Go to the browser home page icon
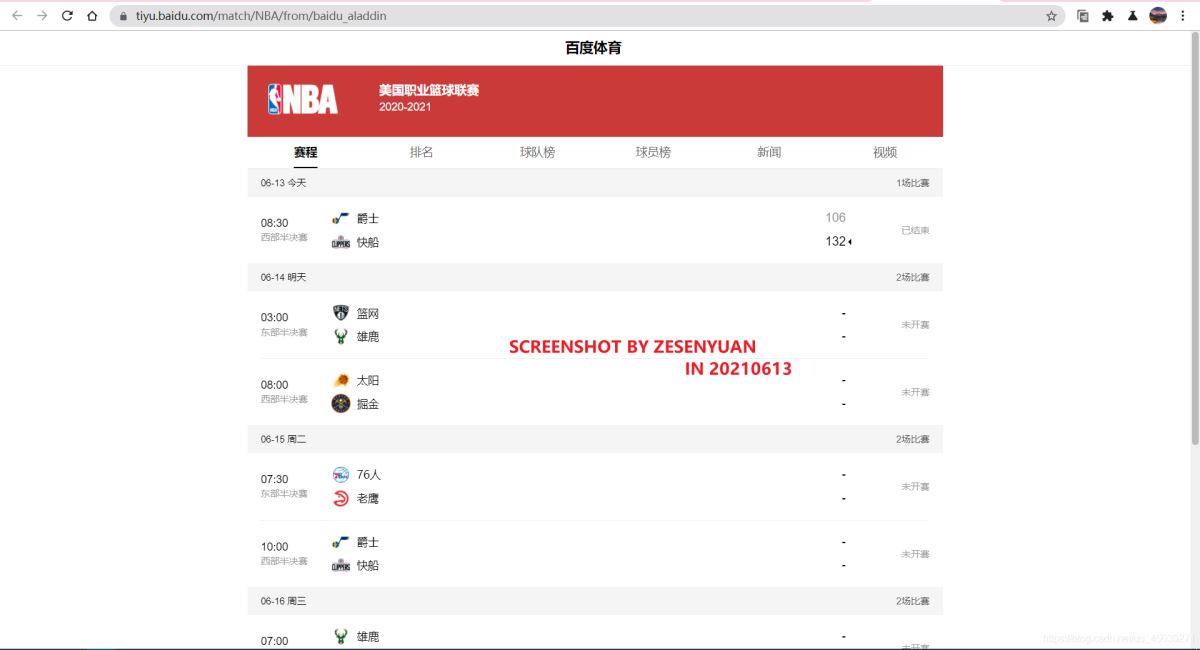 tap(92, 16)
